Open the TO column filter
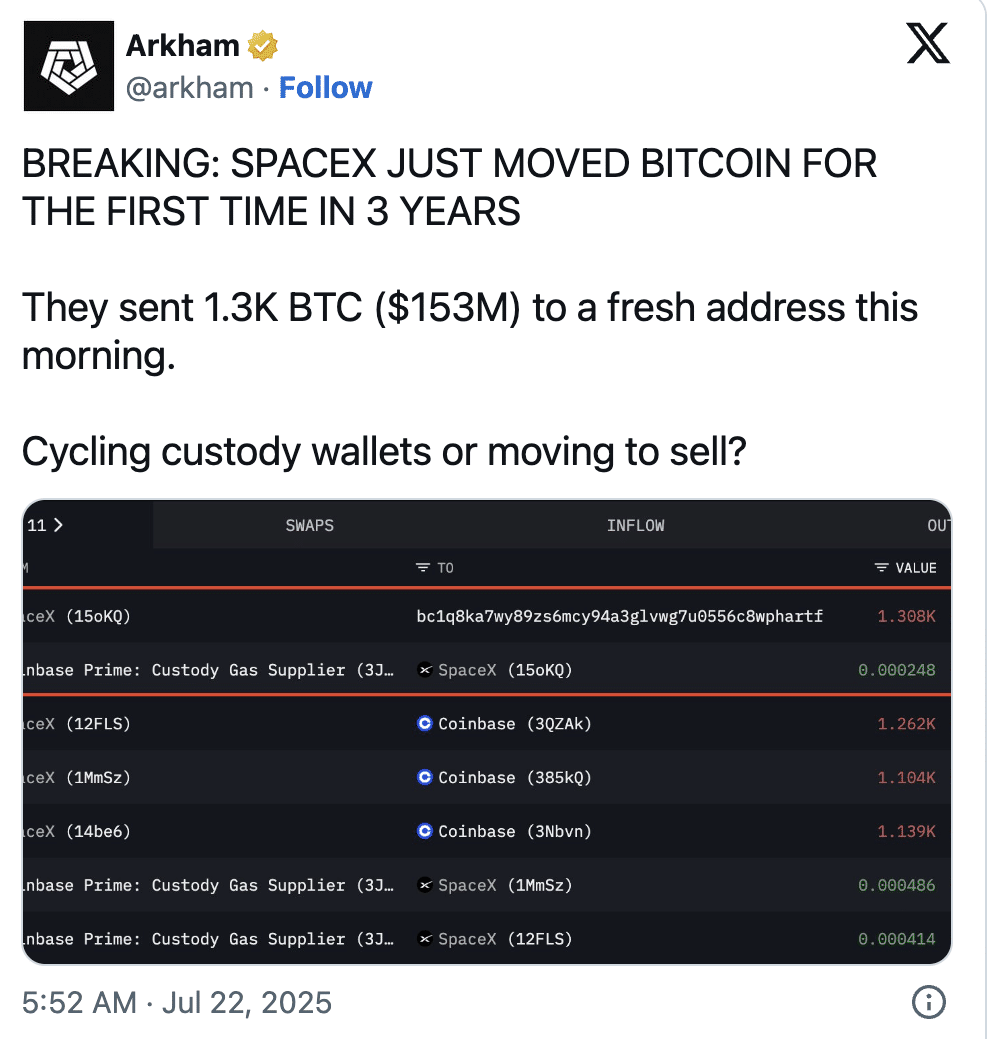 [424, 568]
